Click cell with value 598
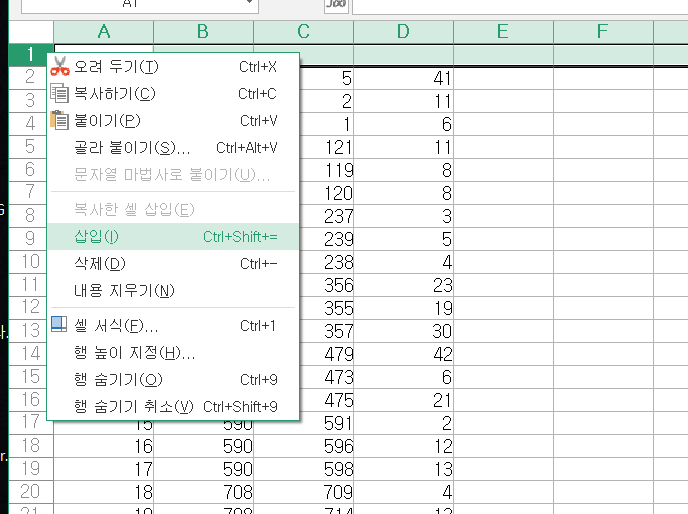The width and height of the screenshot is (688, 514). click(x=303, y=469)
